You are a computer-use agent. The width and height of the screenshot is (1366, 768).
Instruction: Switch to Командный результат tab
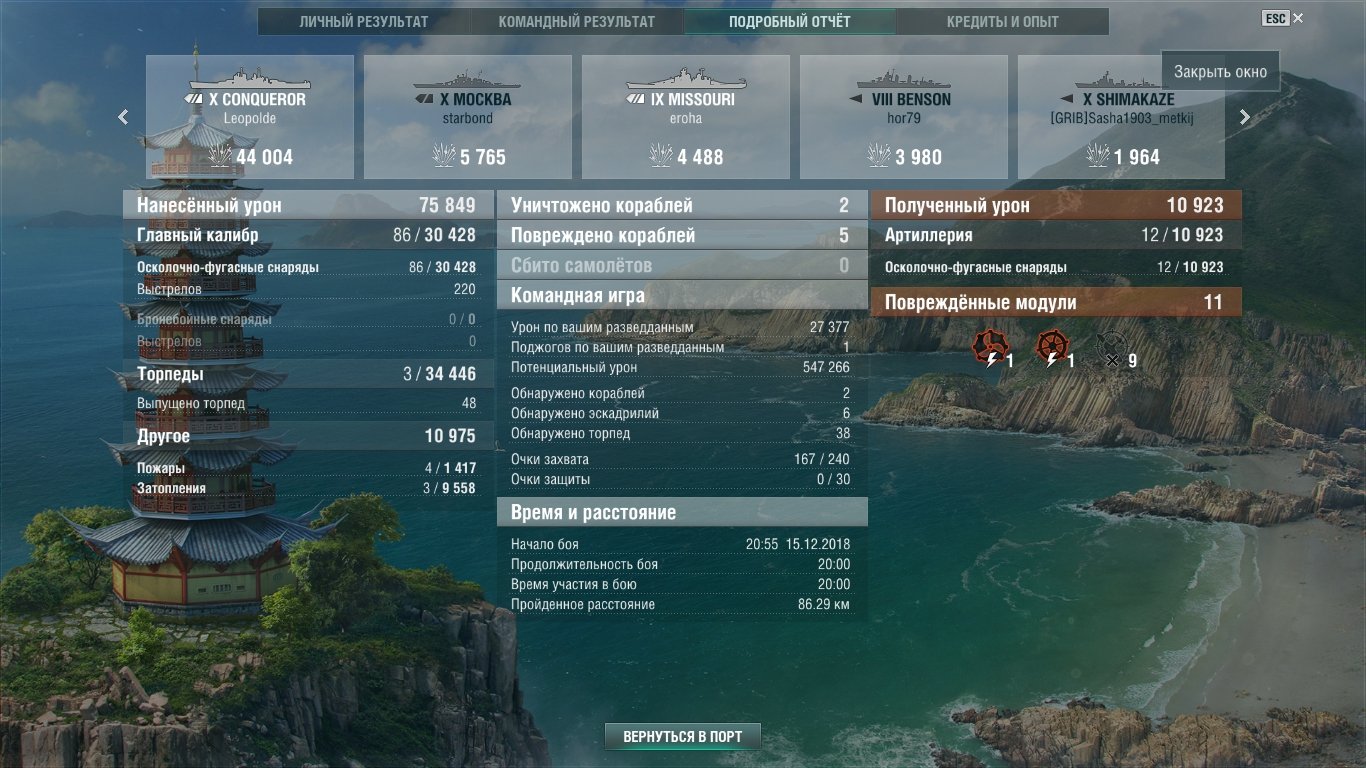[x=577, y=21]
